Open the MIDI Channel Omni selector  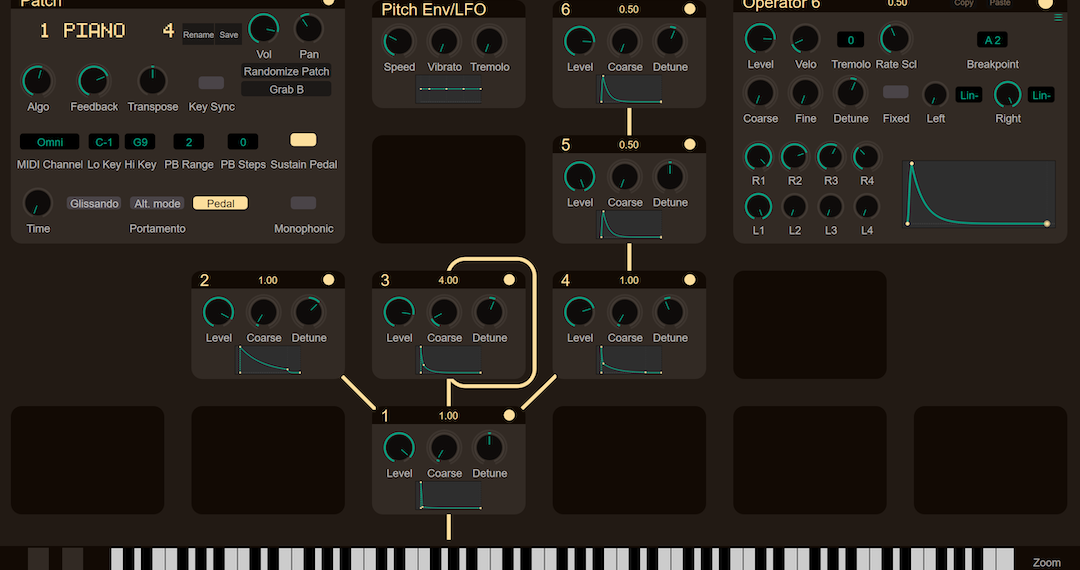[x=50, y=142]
